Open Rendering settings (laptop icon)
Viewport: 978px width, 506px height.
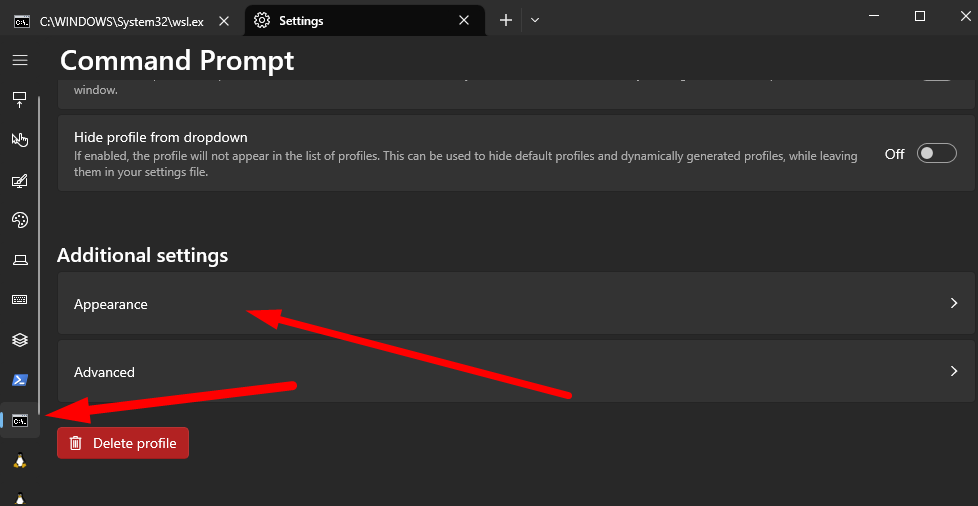19,260
